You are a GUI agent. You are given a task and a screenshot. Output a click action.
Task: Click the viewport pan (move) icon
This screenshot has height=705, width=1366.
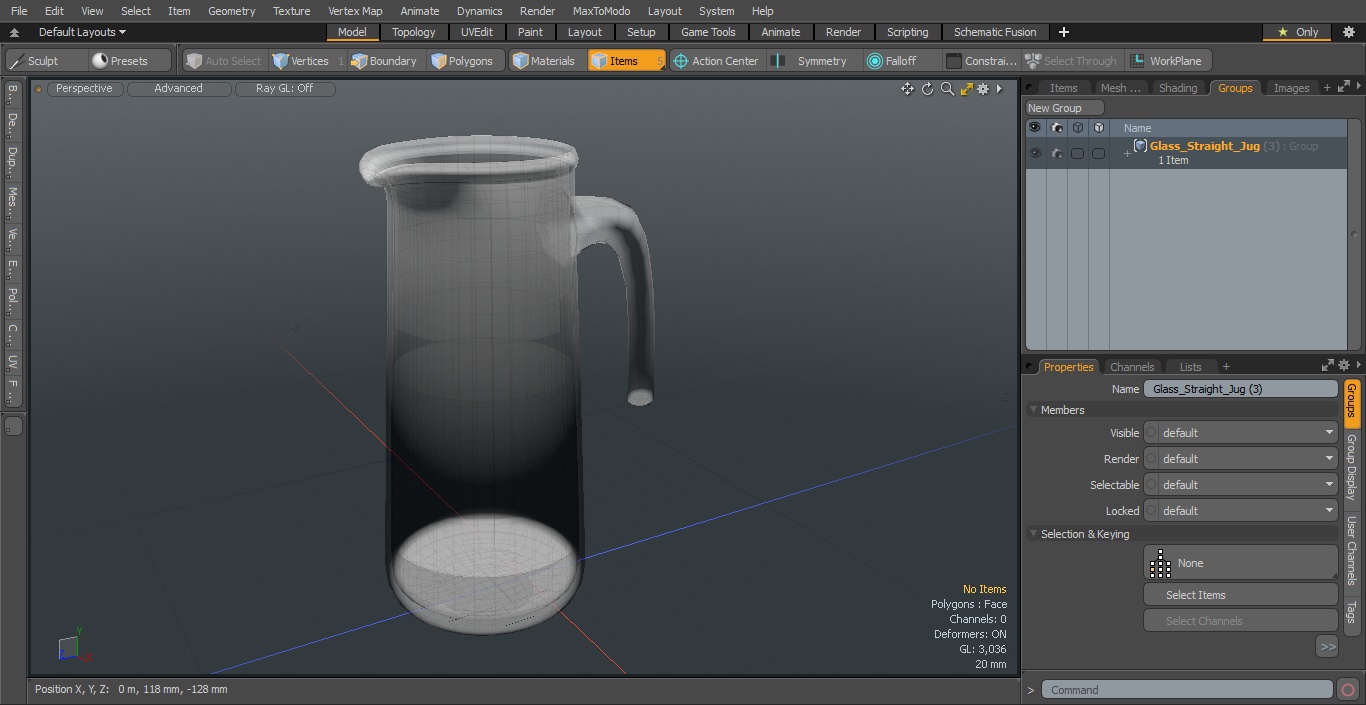pyautogui.click(x=907, y=89)
